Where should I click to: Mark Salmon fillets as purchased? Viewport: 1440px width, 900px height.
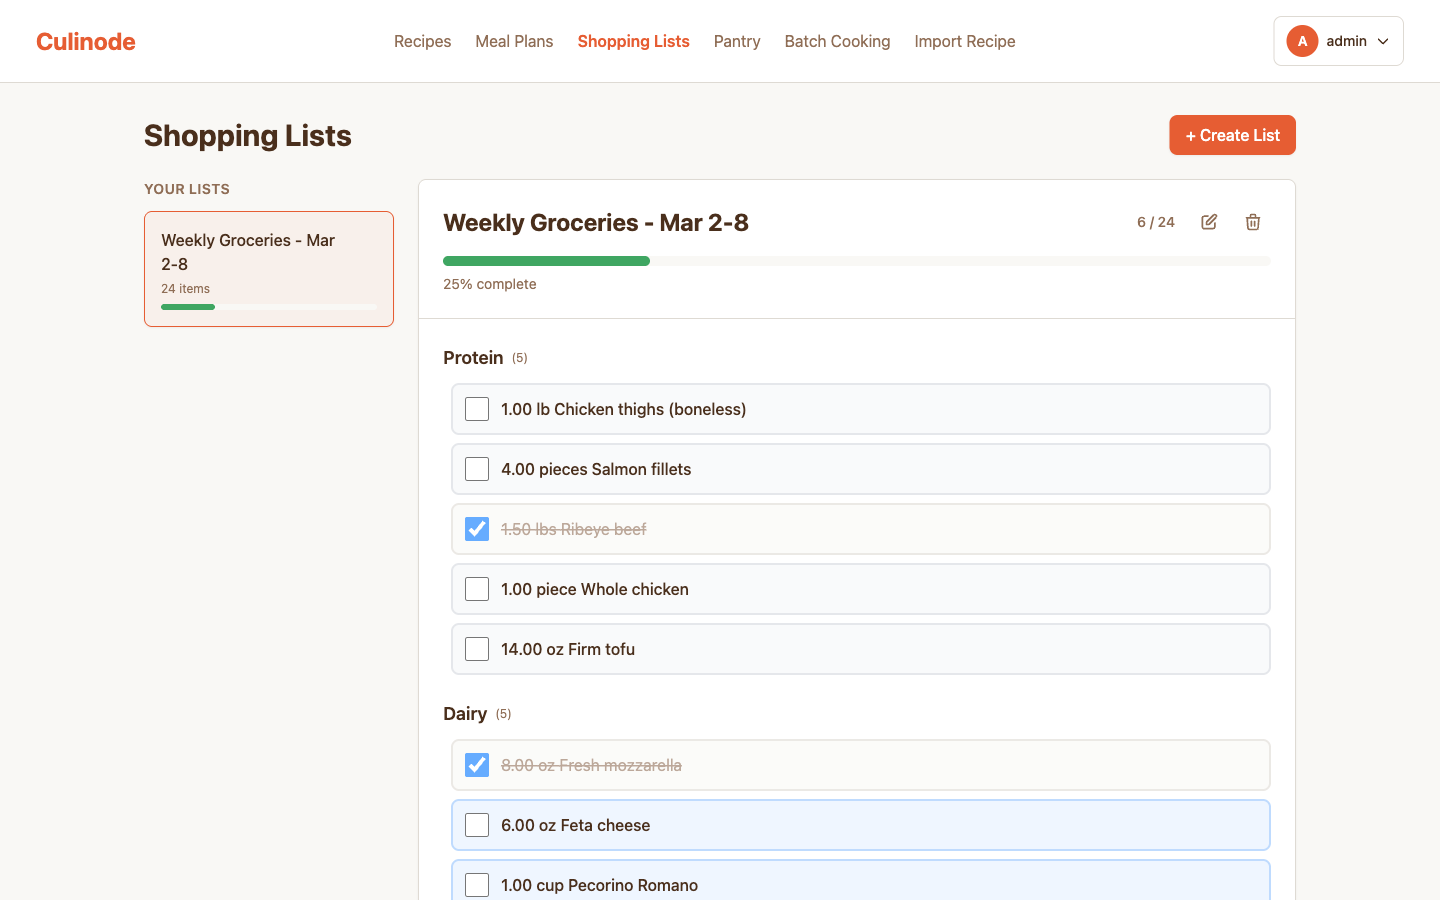point(476,469)
